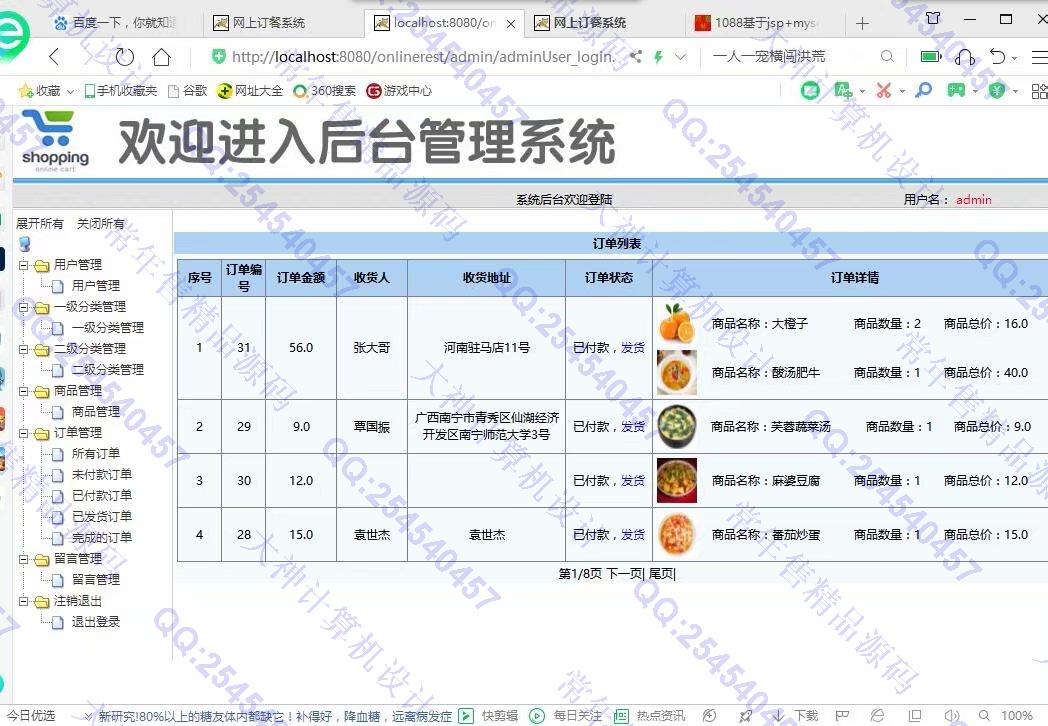Collapse the 一级分类管理 folder node

[23, 307]
